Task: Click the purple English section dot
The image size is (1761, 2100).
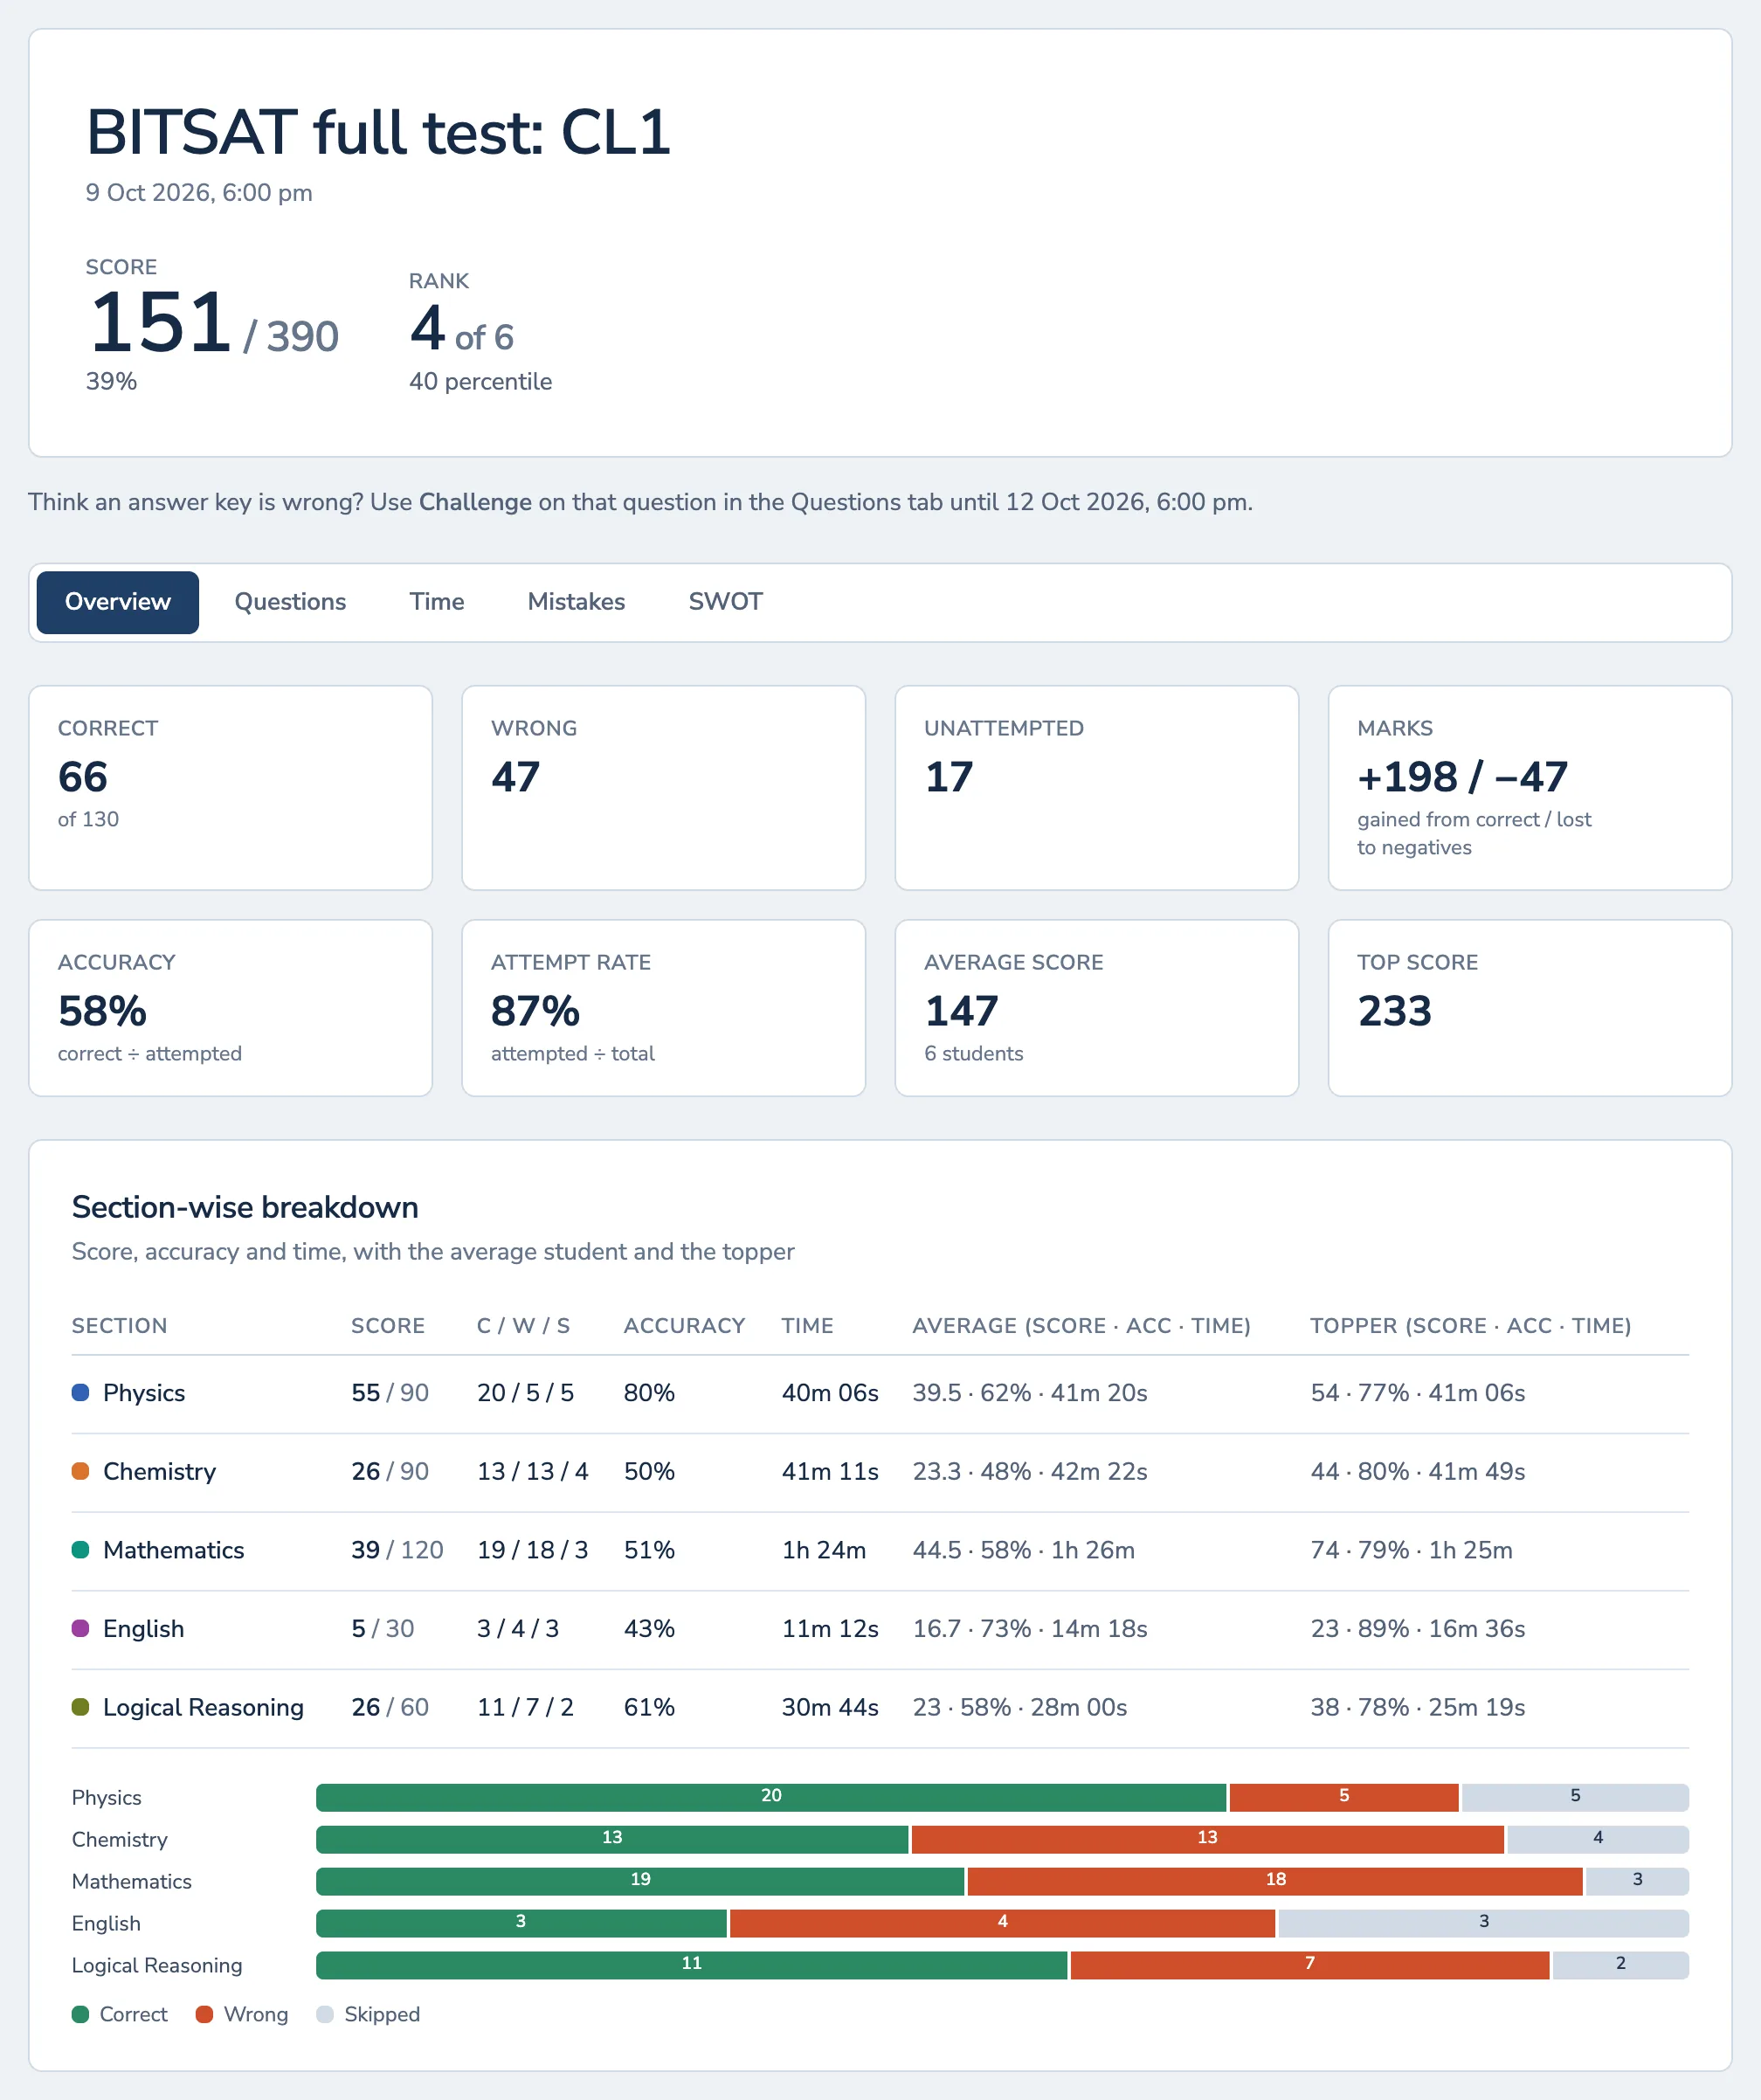Action: pyautogui.click(x=81, y=1628)
